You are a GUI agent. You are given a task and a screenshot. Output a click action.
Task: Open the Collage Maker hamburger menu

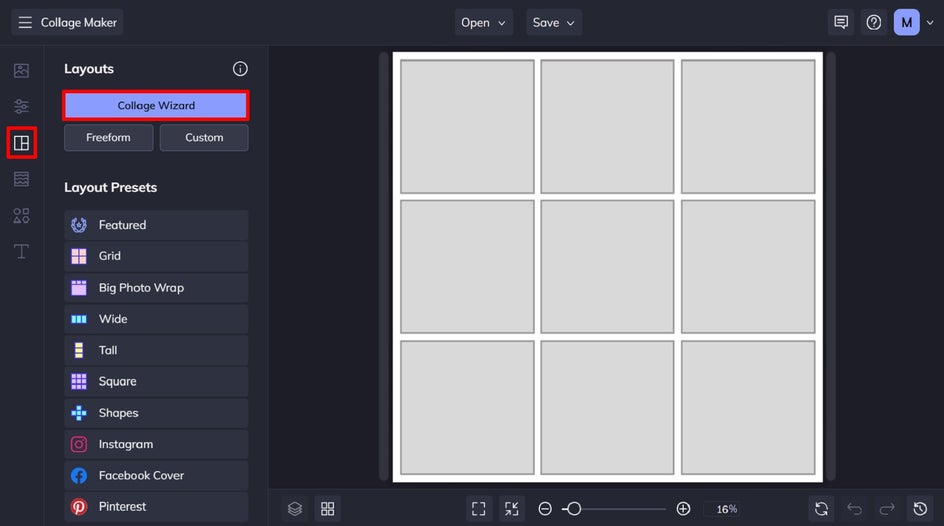click(25, 22)
